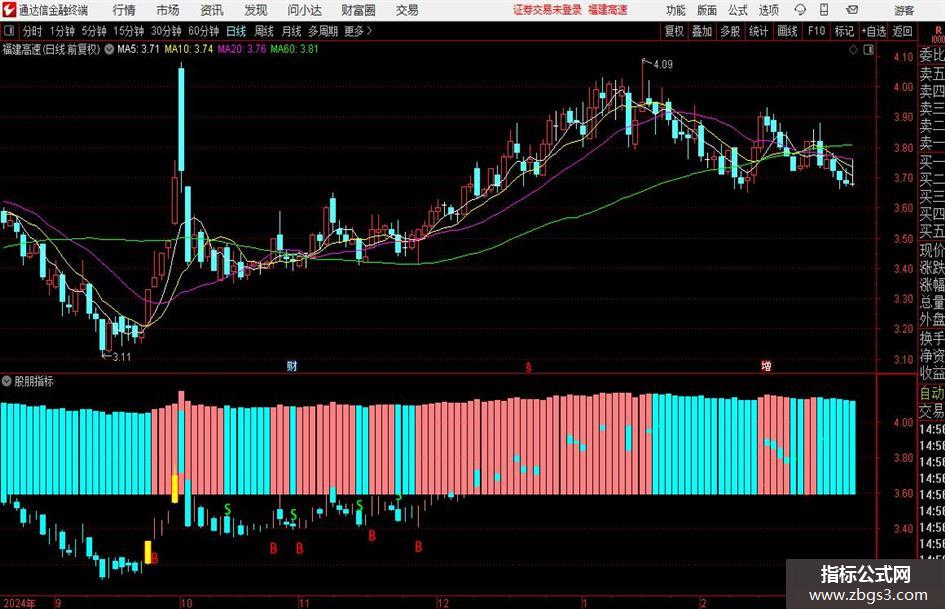The height and width of the screenshot is (609, 945).
Task: Click the 叠加 toolbar button
Action: click(x=702, y=31)
